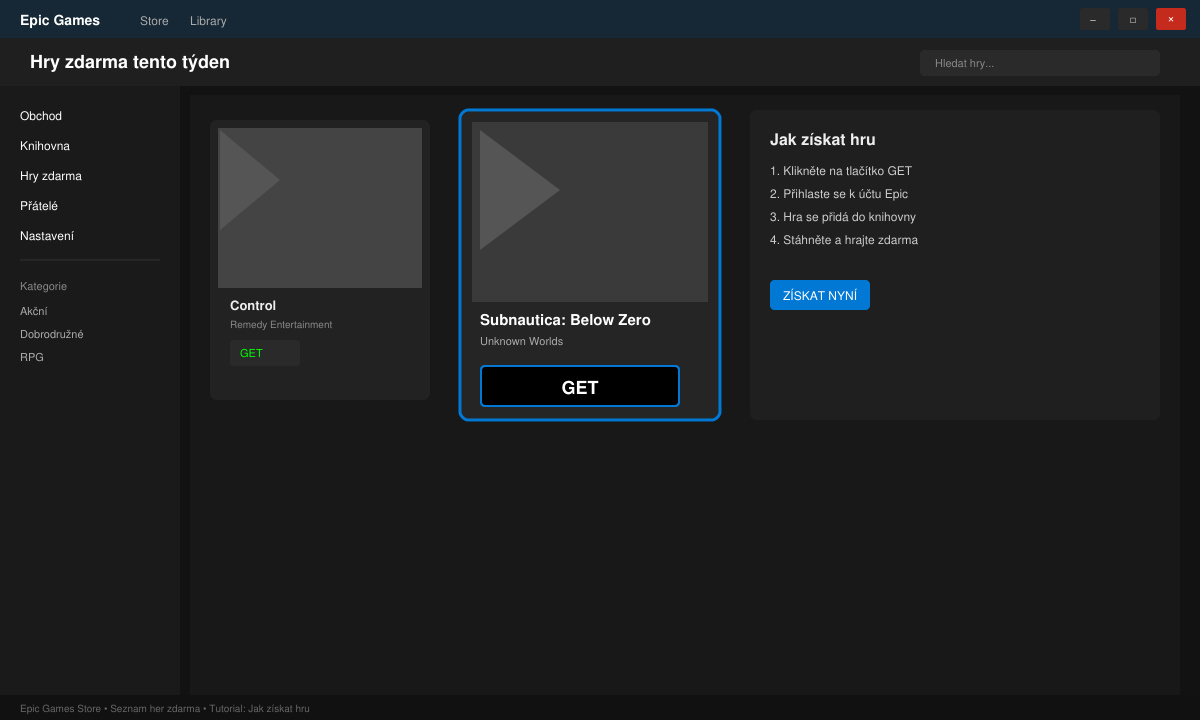The image size is (1200, 720).
Task: Click step '3. Hra se přidá do knihovny'
Action: point(843,217)
